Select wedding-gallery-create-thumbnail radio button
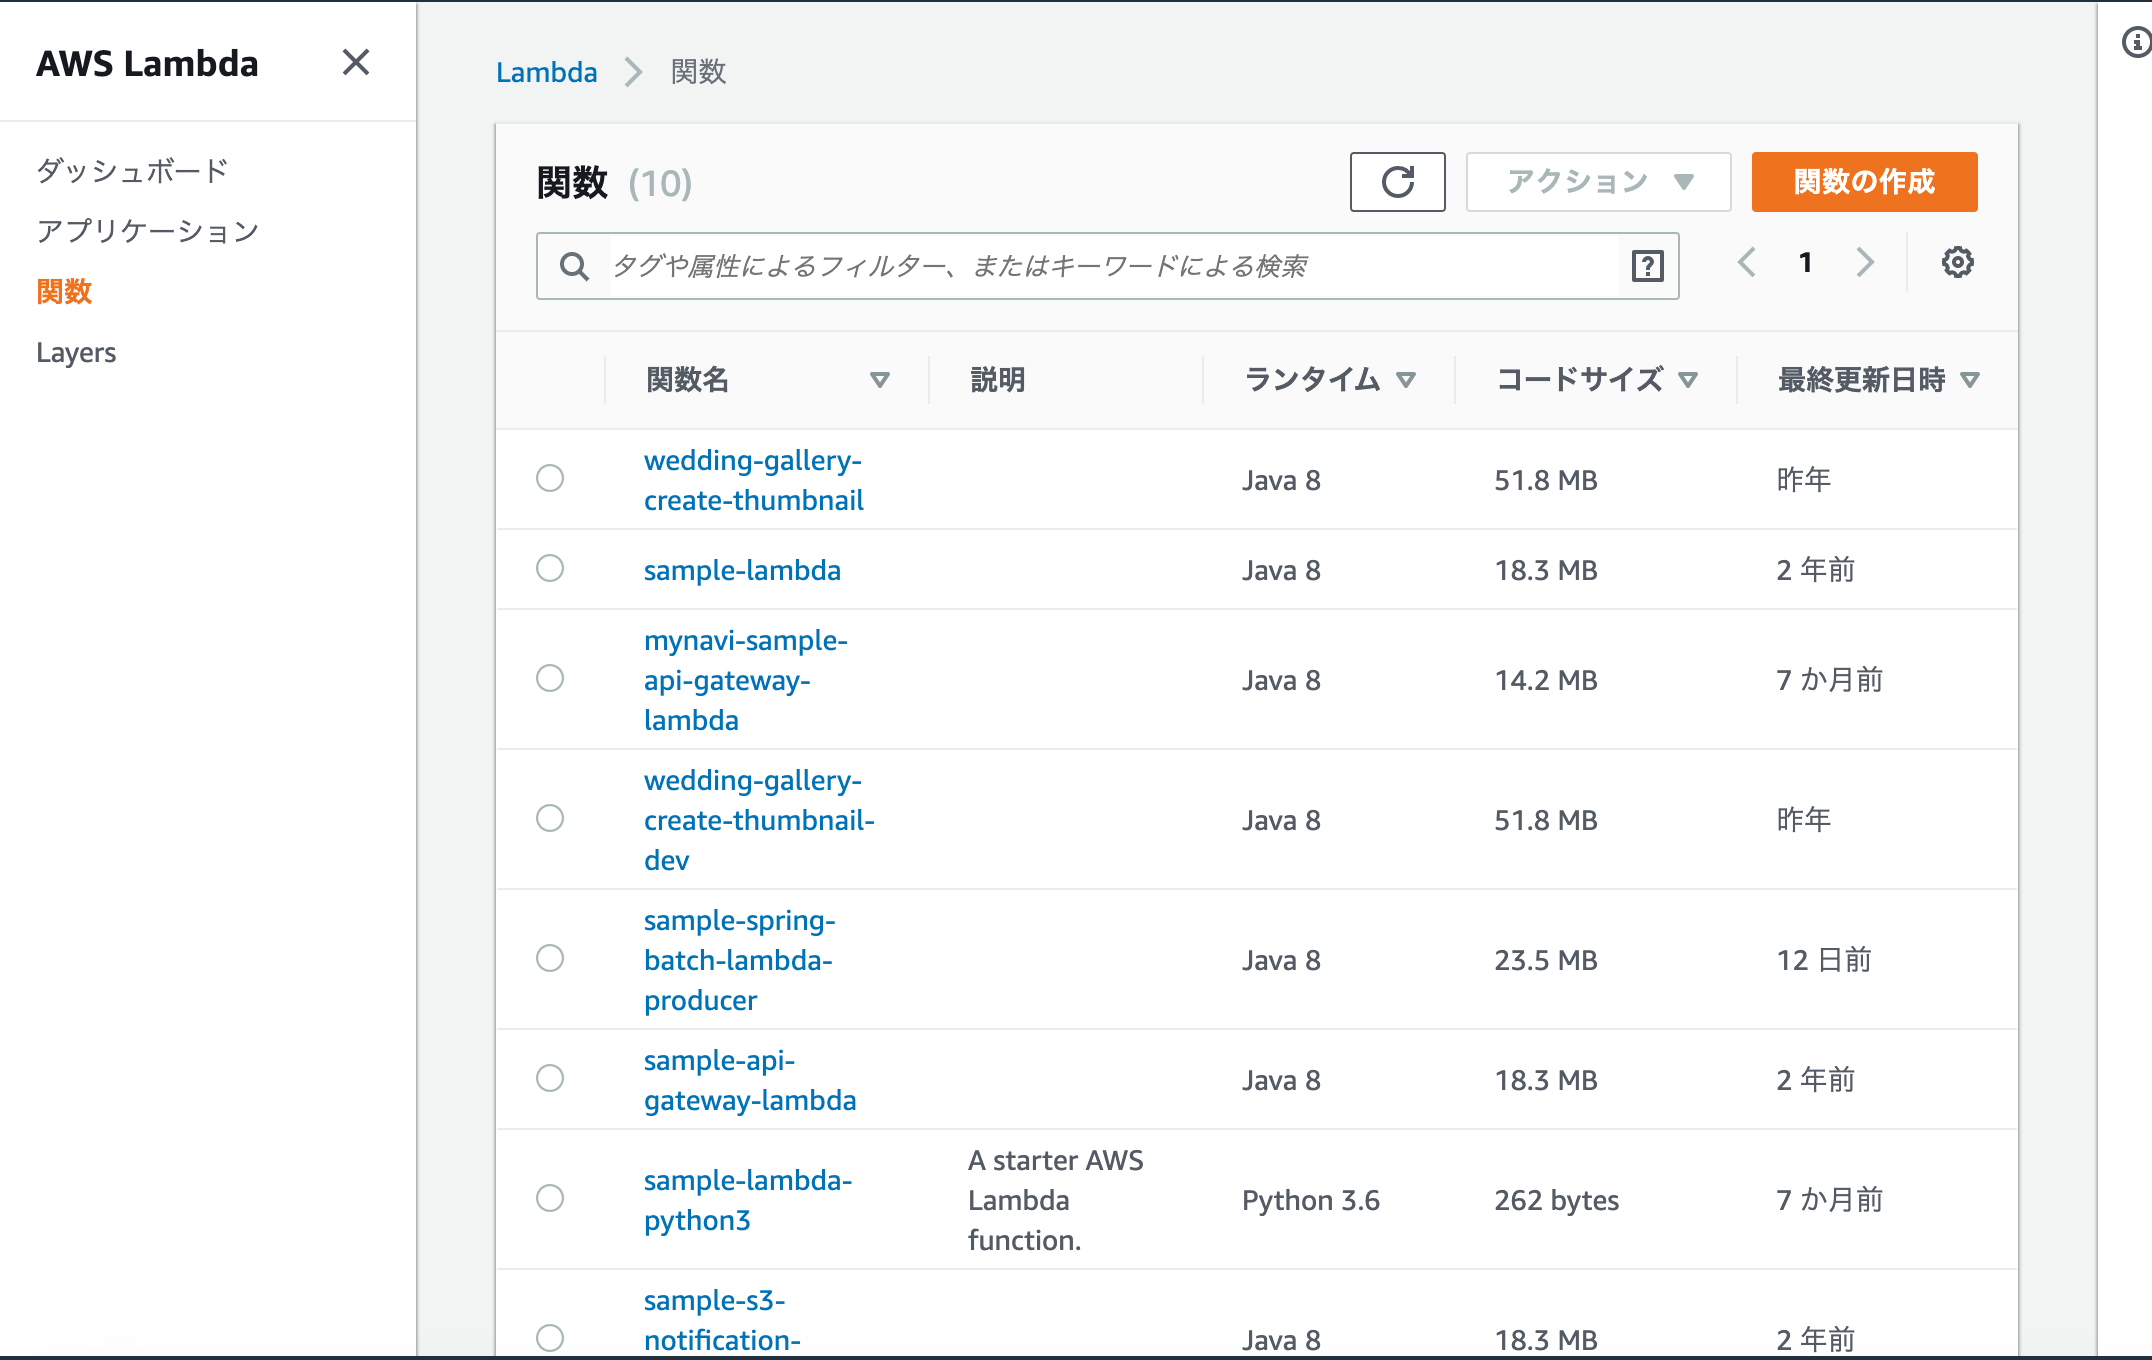The width and height of the screenshot is (2152, 1360). (550, 478)
